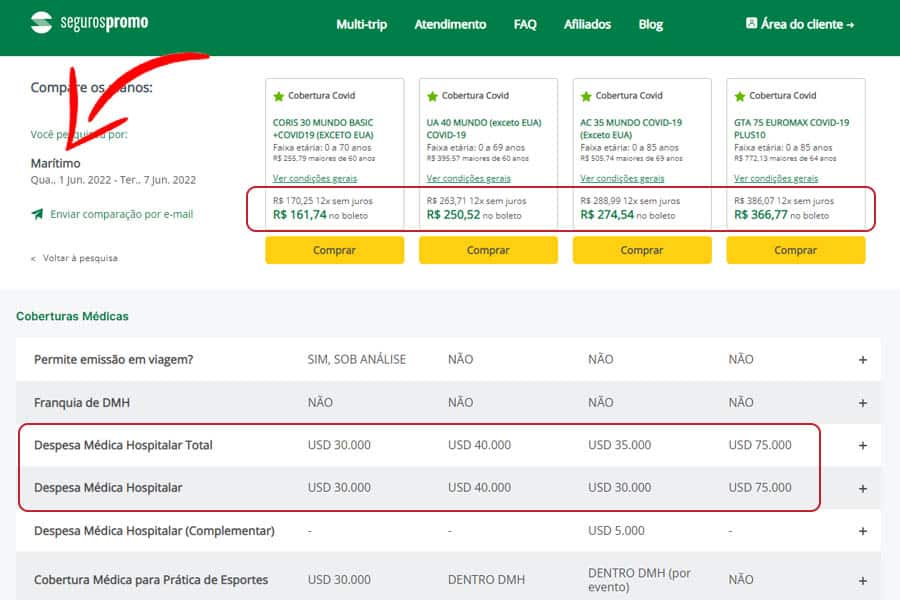Go to the FAQ page
Screen dimensions: 900x600
(x=525, y=24)
